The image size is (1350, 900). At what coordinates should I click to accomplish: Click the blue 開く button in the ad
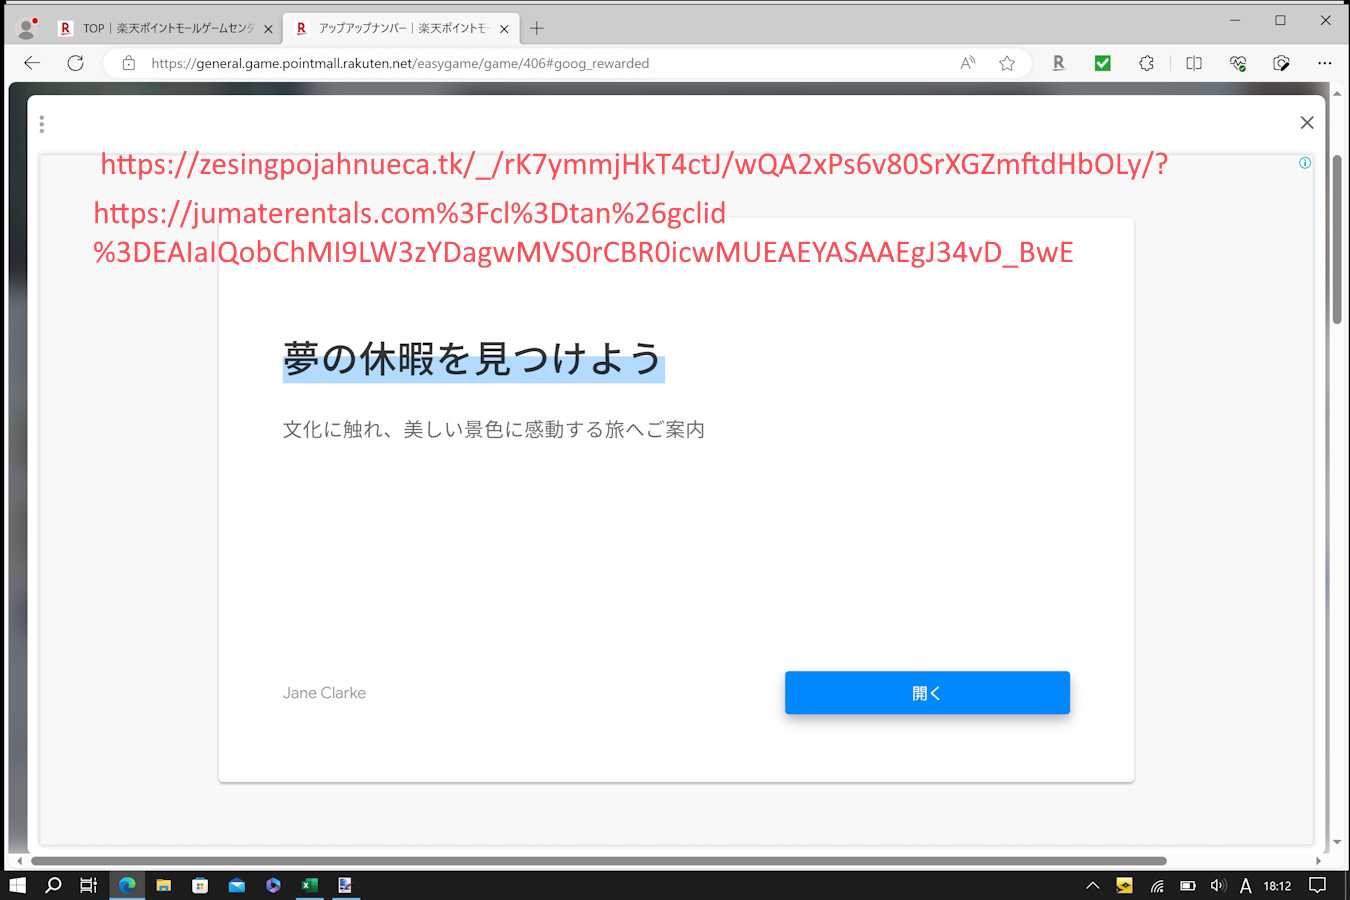pyautogui.click(x=926, y=693)
